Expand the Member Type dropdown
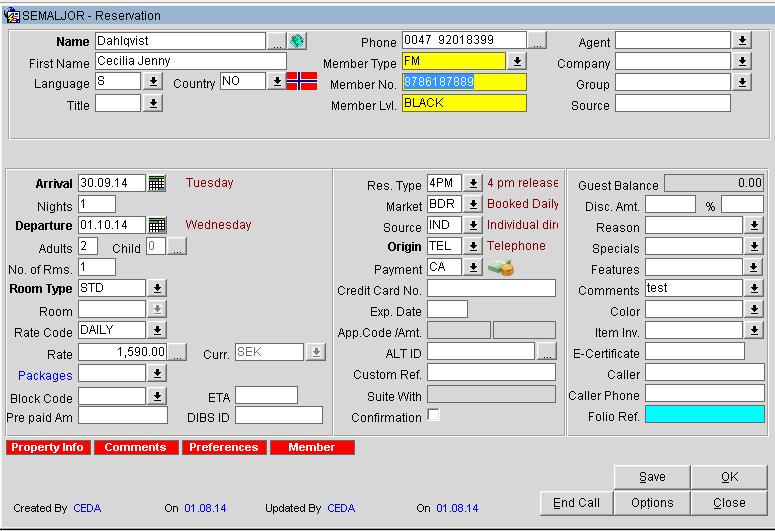Screen dimensions: 775x531 point(517,61)
